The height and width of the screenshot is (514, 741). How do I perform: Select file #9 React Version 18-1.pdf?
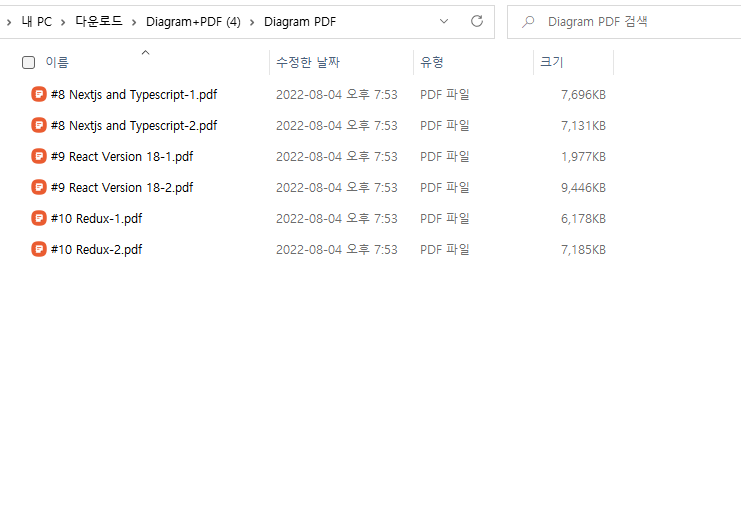122,156
